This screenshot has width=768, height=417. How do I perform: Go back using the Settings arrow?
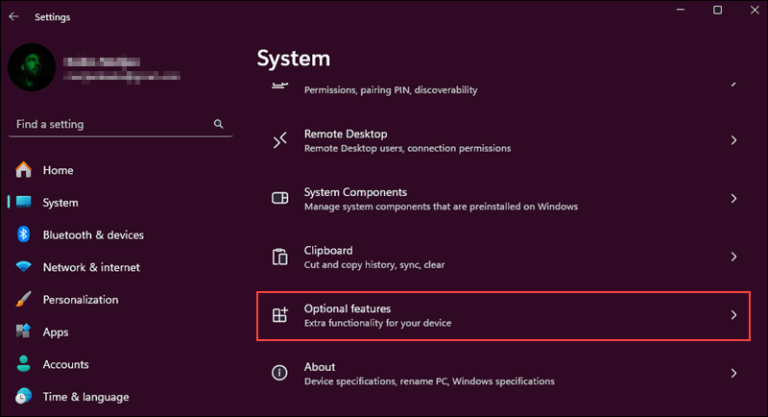(x=13, y=17)
